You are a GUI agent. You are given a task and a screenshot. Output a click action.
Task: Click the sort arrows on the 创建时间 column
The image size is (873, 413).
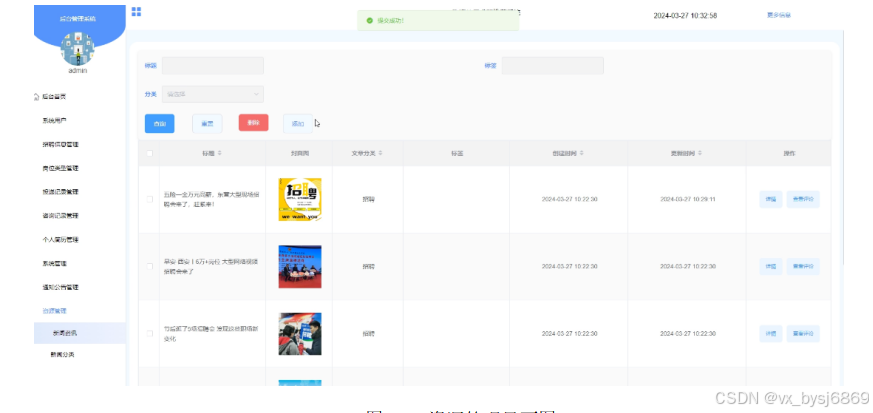581,153
